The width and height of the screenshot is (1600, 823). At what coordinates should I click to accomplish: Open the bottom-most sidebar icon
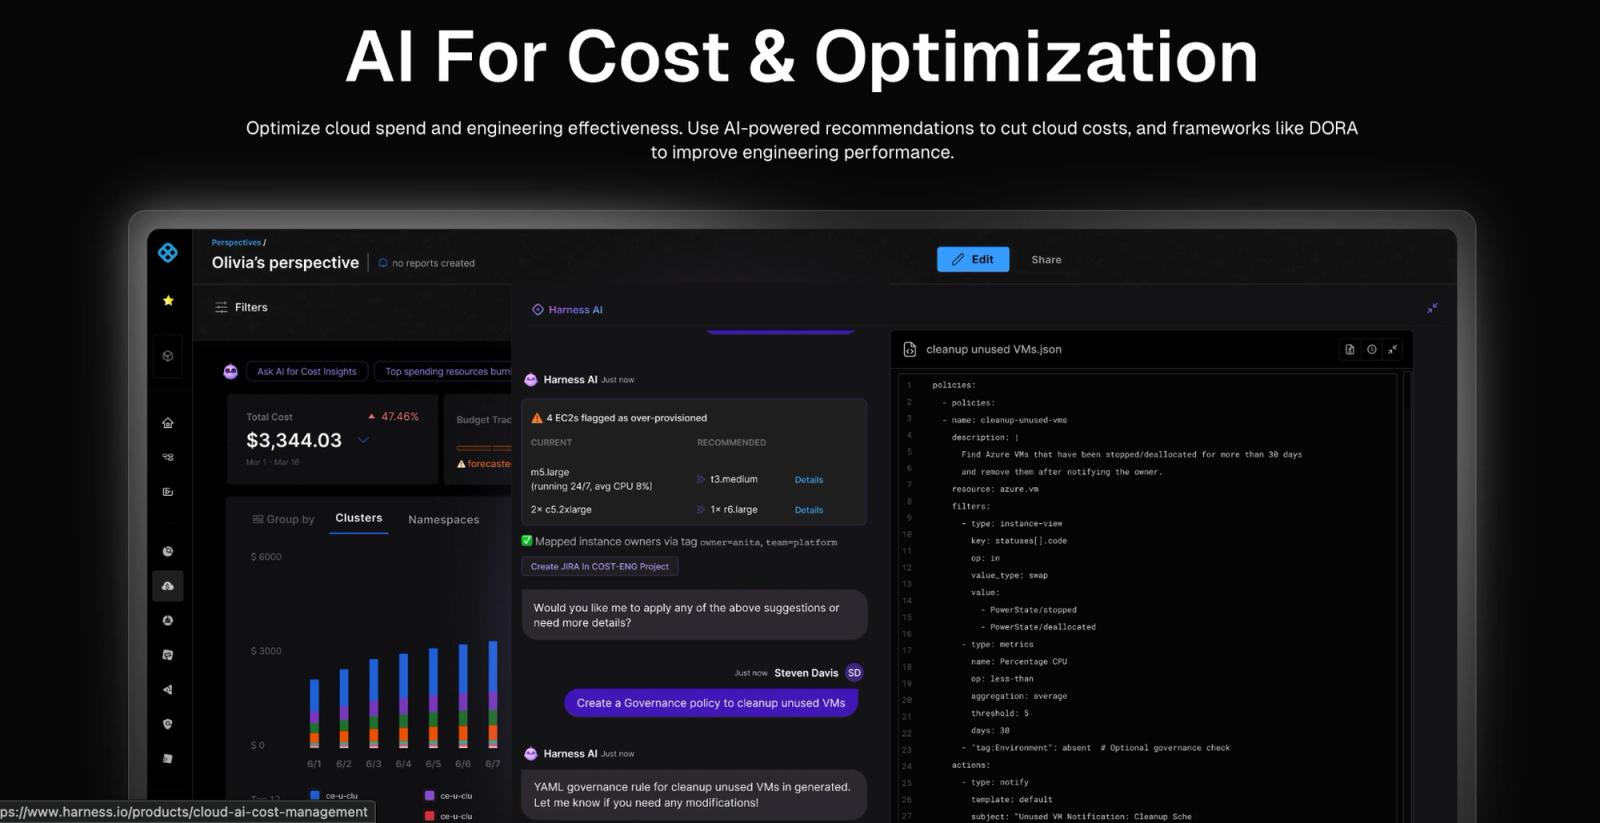coord(168,758)
